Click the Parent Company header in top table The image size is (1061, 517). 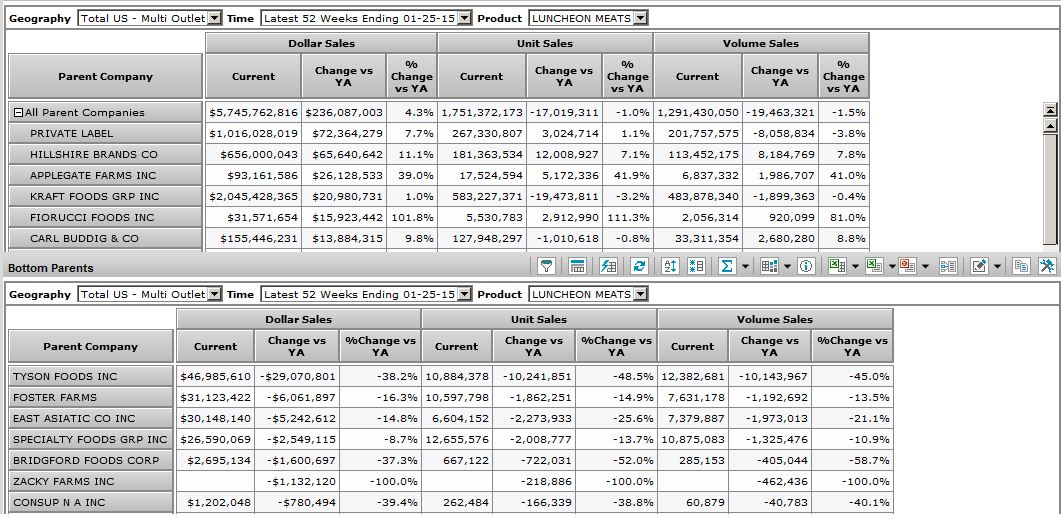click(x=105, y=76)
